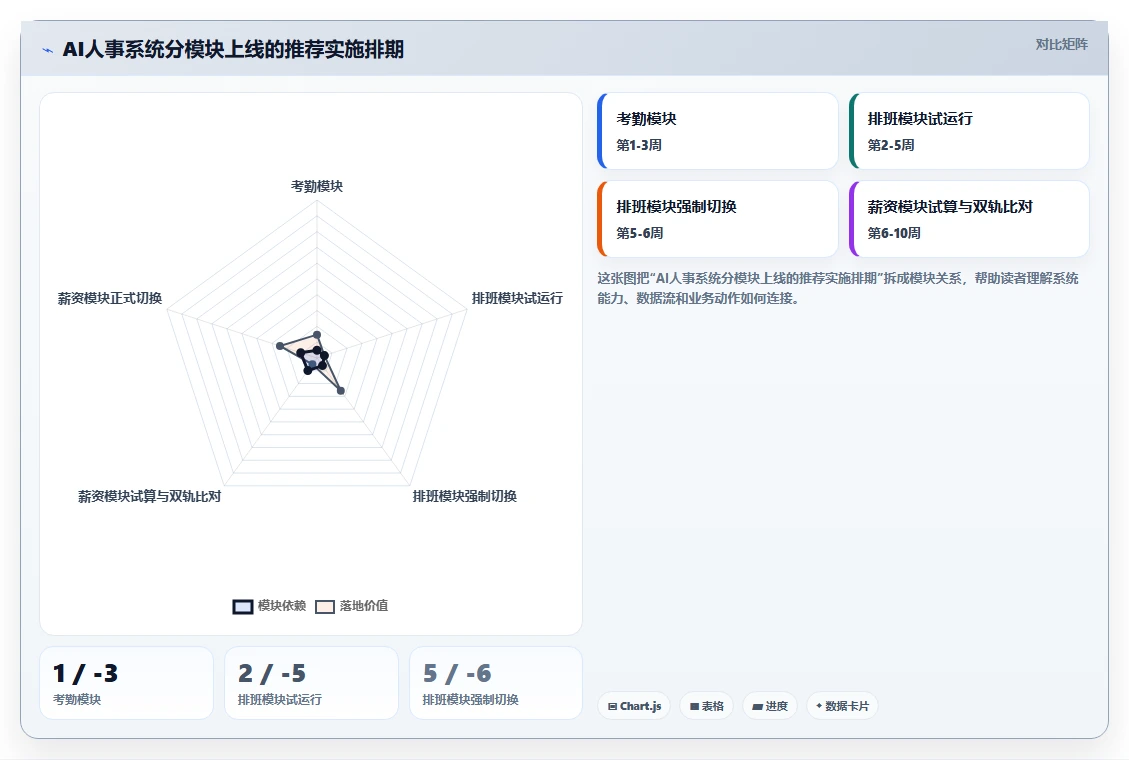The width and height of the screenshot is (1129, 760).
Task: Click the chart title AI人事系统分模块上线的推荐实施排期
Action: [233, 50]
